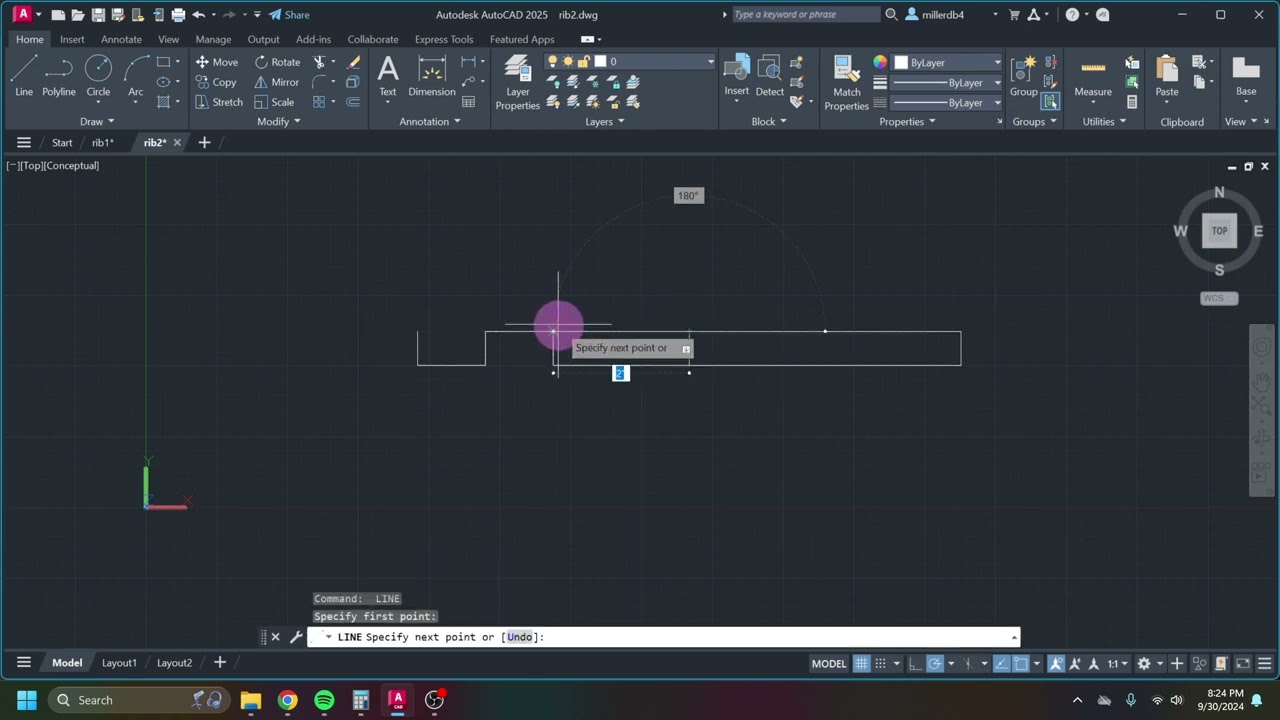Viewport: 1280px width, 720px height.
Task: Click the Paste clipboard icon
Action: coord(1167,76)
